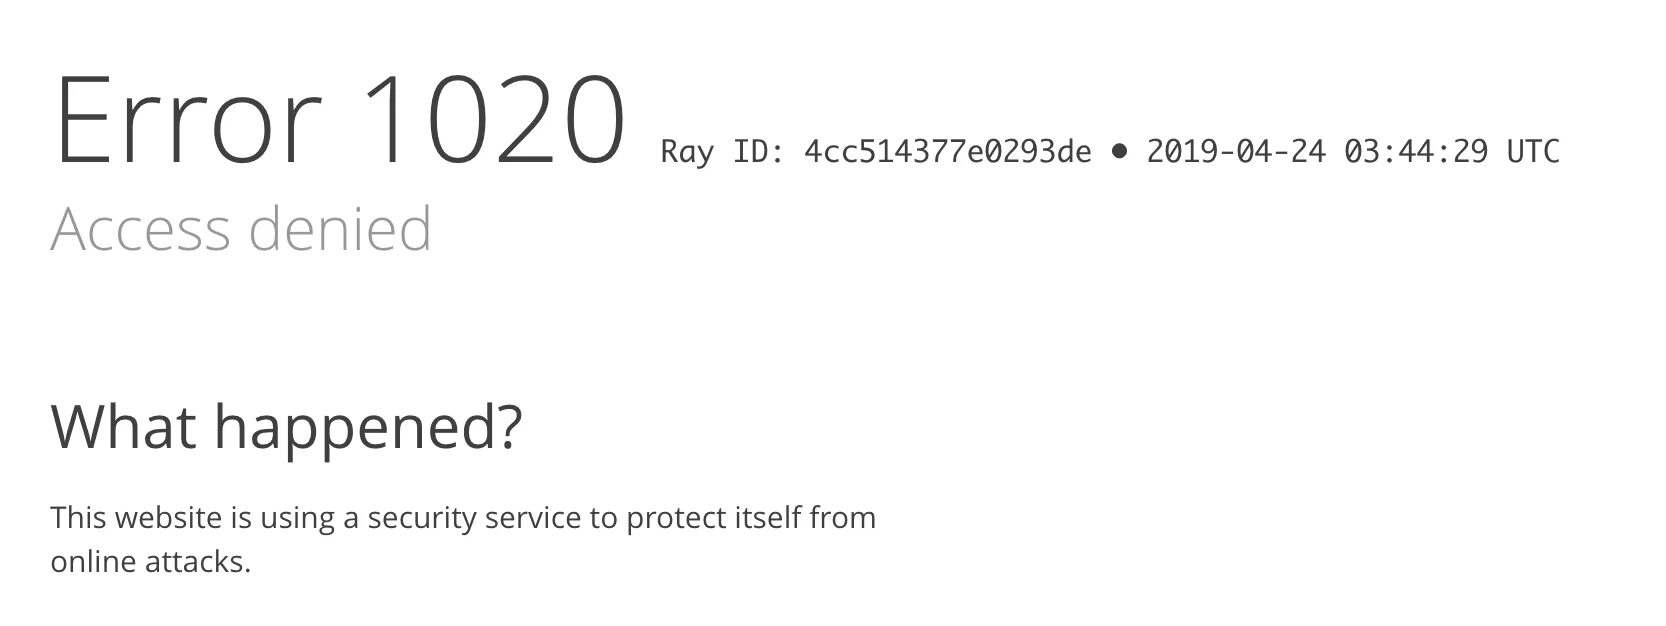Click the word "Access" in the subtitle

(141, 228)
